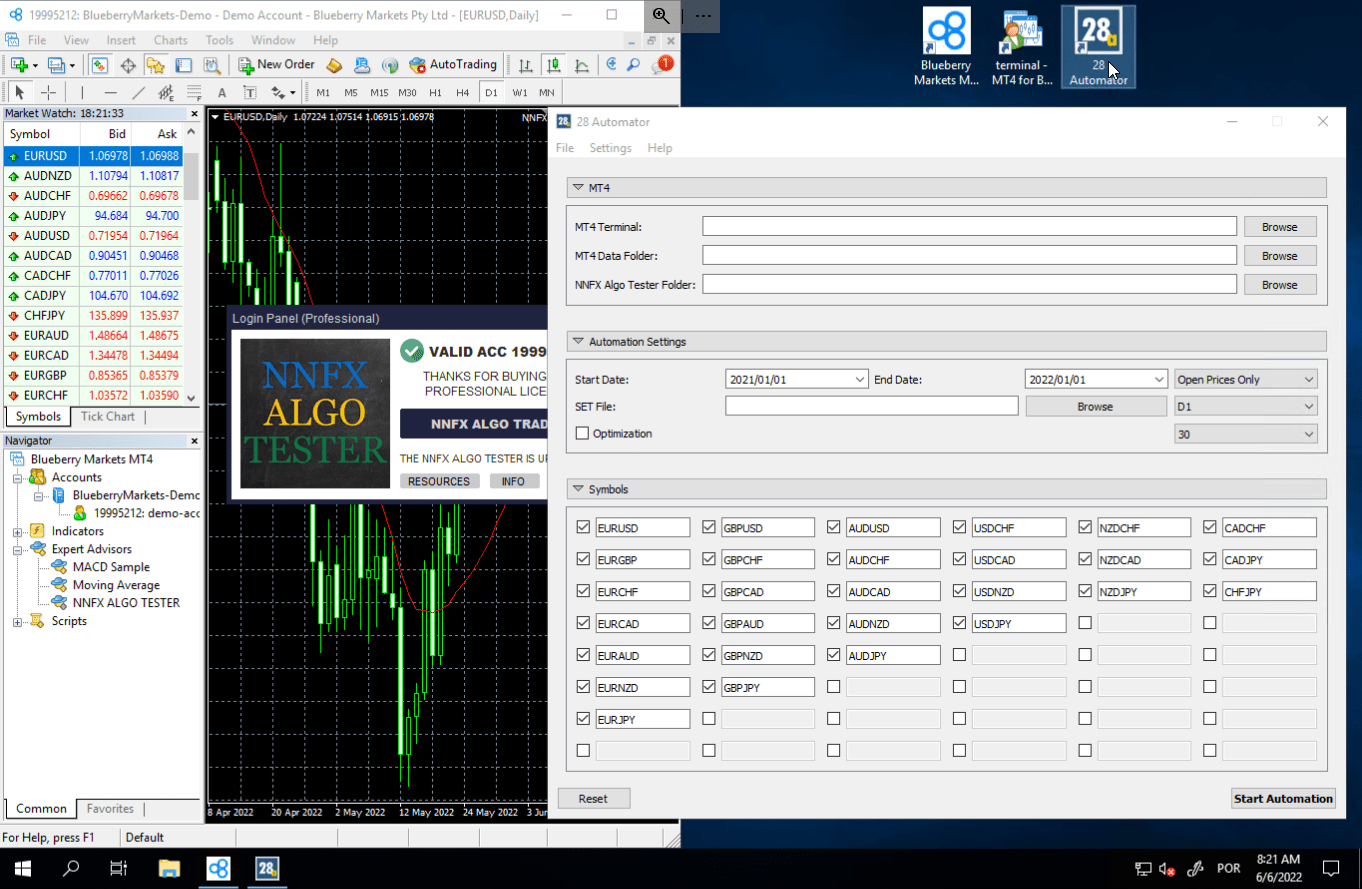Enable the Optimization checkbox
The width and height of the screenshot is (1362, 889).
(x=583, y=434)
